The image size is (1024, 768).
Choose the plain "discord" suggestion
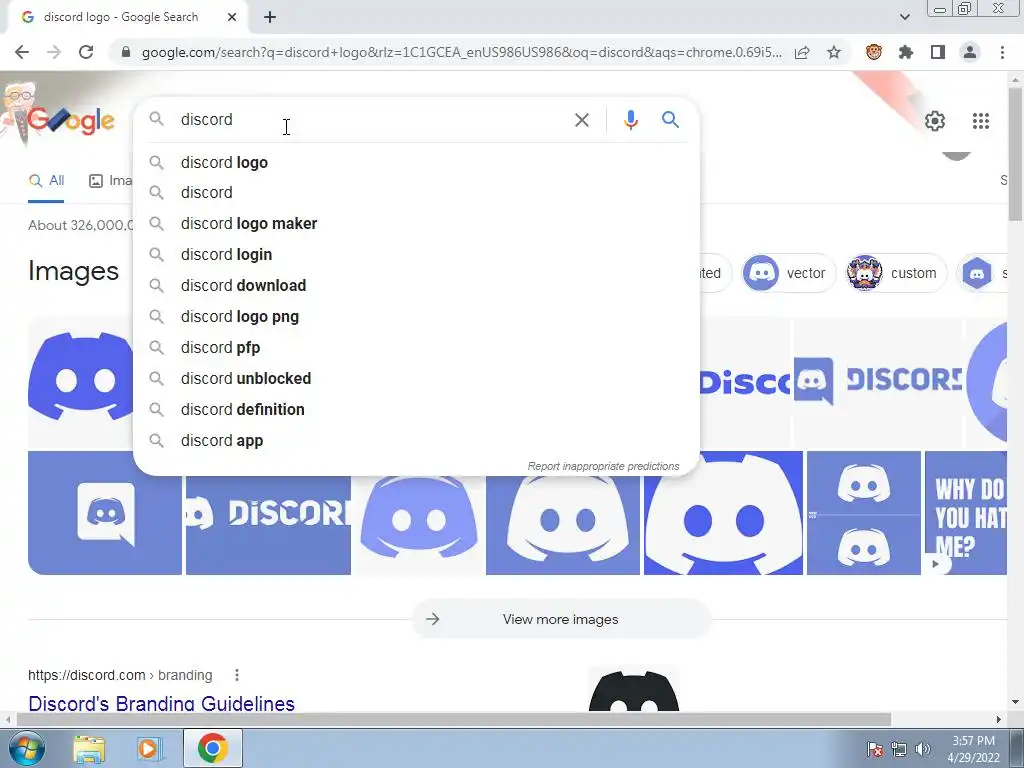tap(416, 193)
